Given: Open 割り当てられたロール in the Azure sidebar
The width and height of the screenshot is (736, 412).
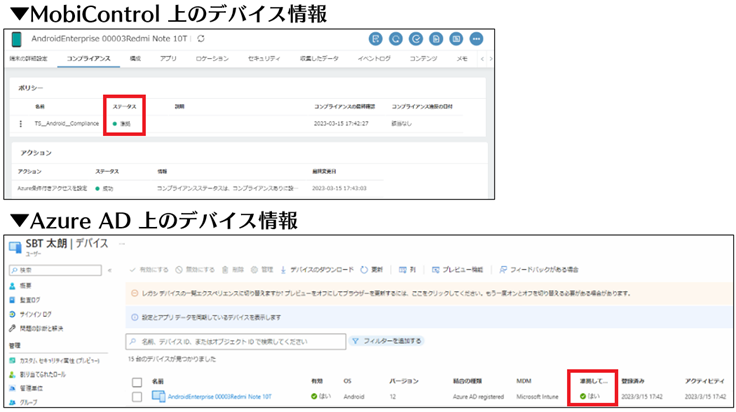Looking at the screenshot, I should (43, 375).
